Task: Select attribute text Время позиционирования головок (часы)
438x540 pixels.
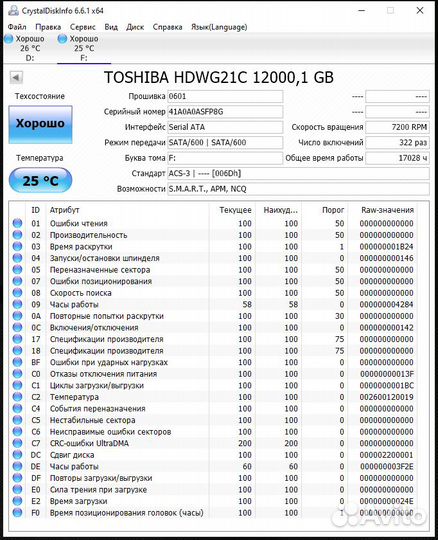Action: pyautogui.click(x=126, y=513)
